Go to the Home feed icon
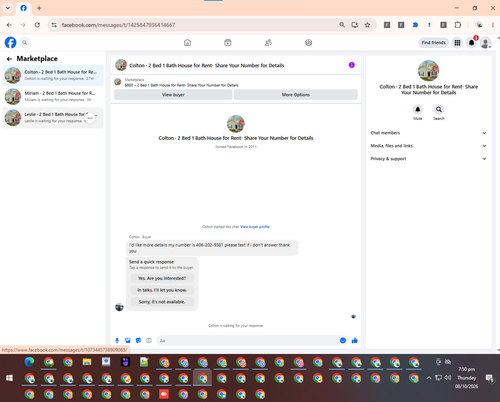This screenshot has width=500, height=402. [187, 43]
